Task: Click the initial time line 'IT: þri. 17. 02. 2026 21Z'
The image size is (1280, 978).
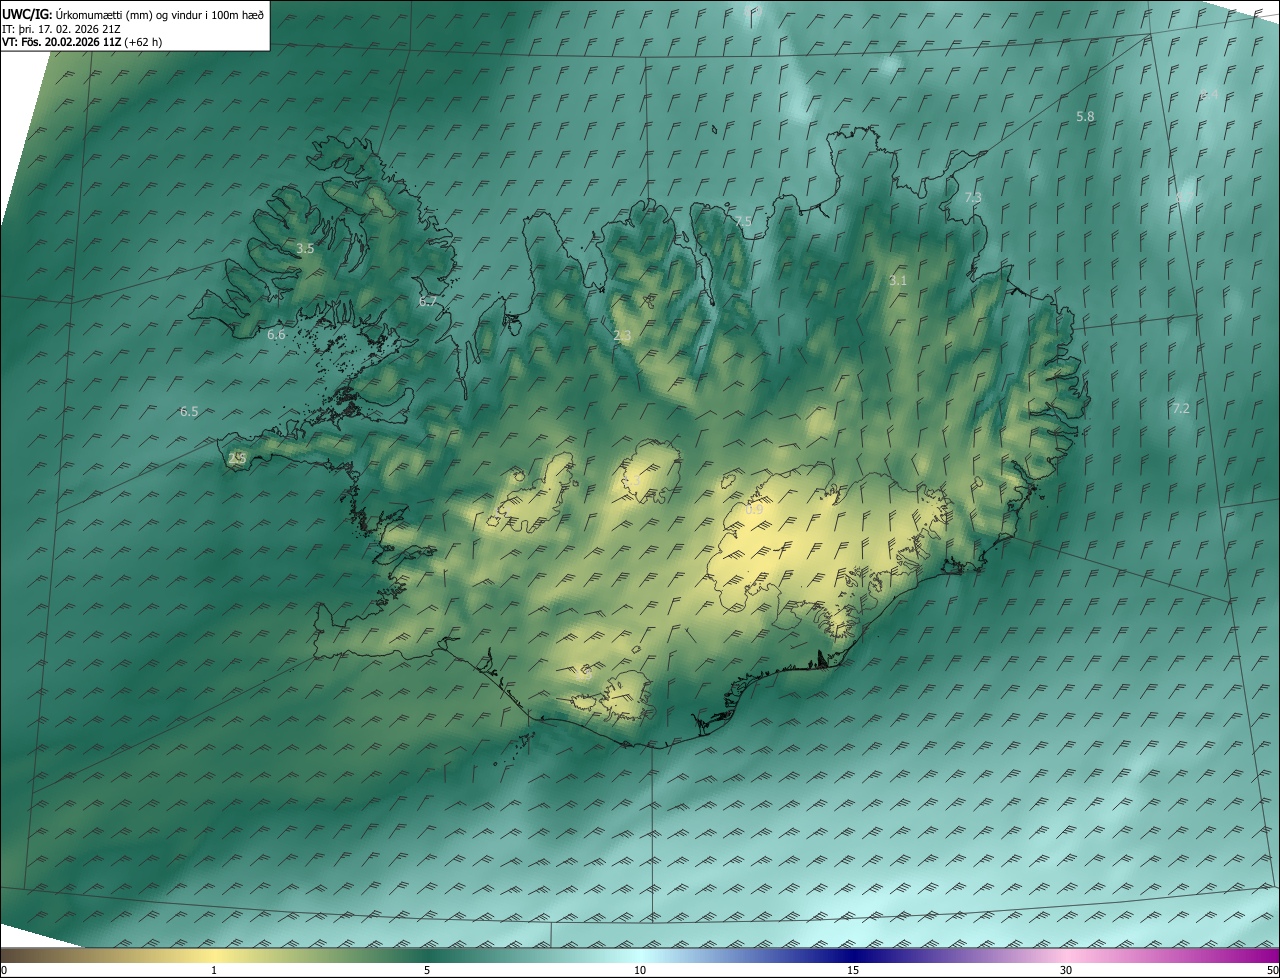Action: tap(62, 29)
